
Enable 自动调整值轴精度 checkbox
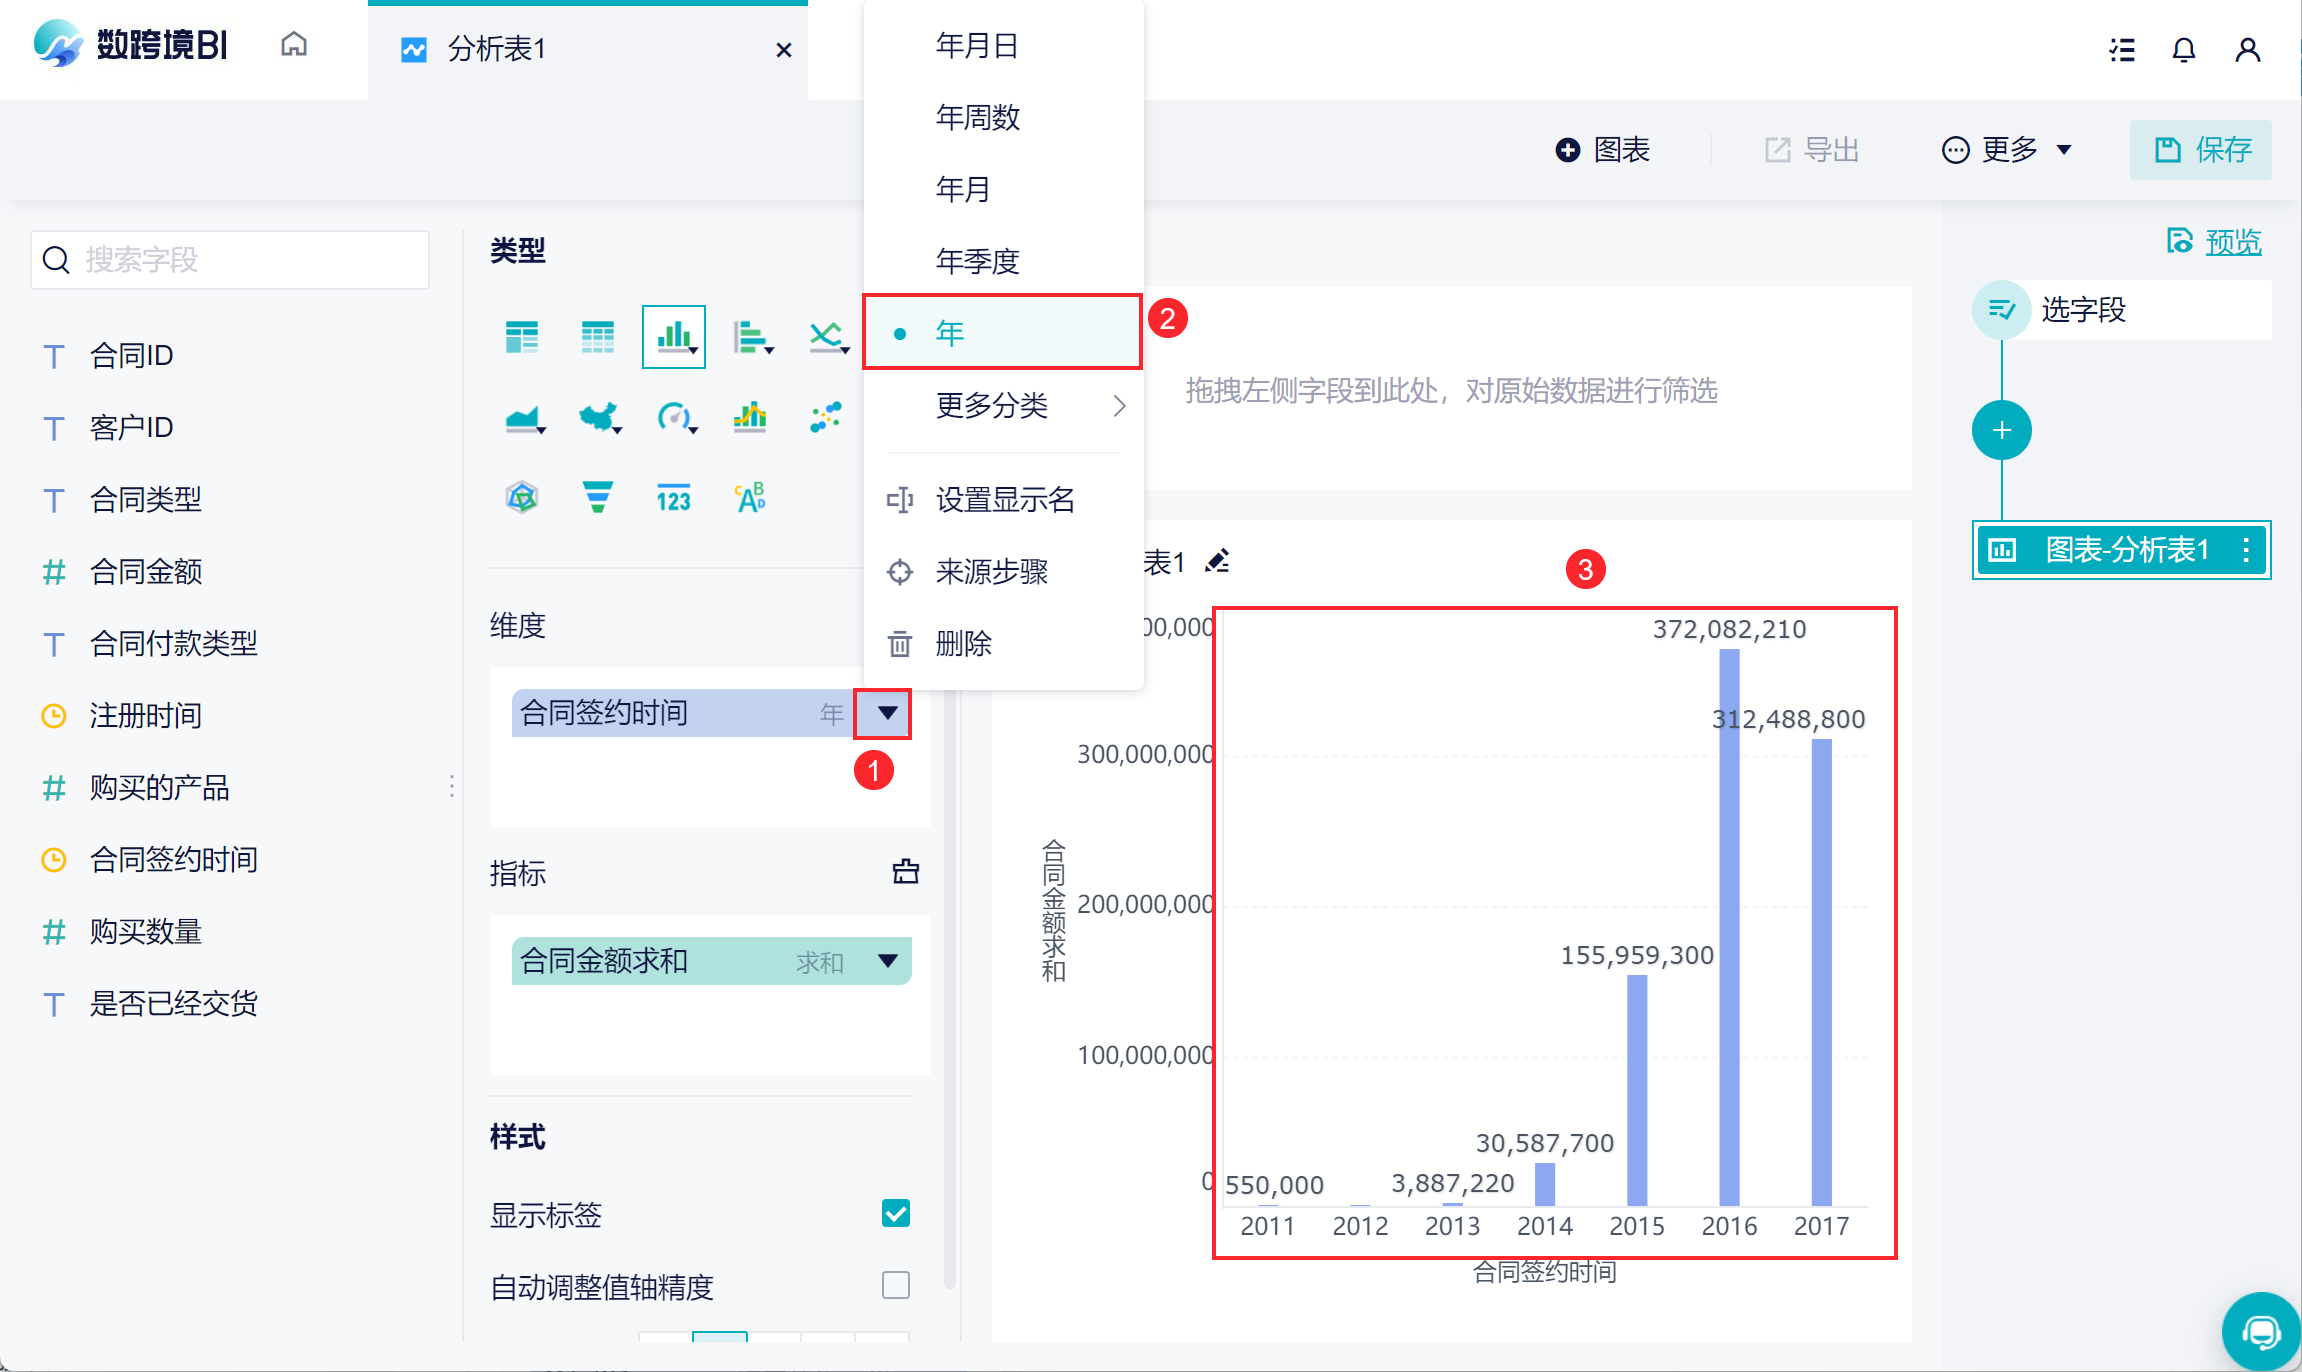(x=896, y=1285)
